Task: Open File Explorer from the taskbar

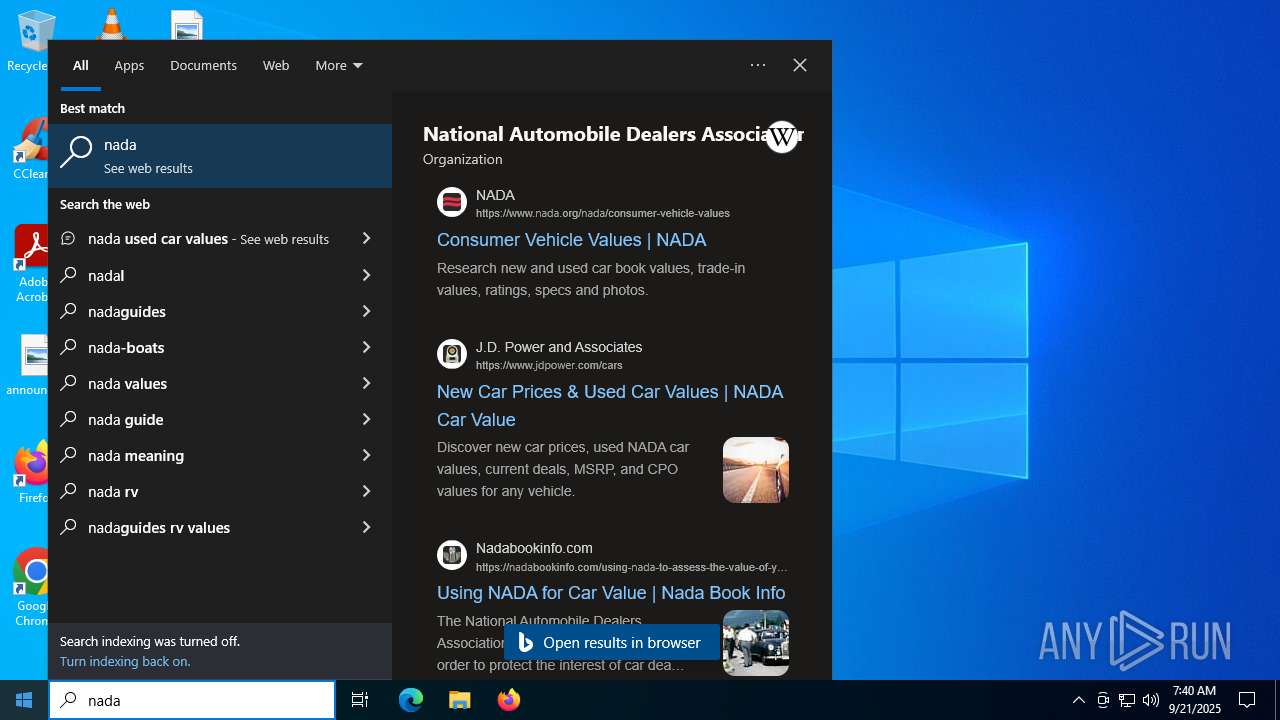Action: (460, 700)
